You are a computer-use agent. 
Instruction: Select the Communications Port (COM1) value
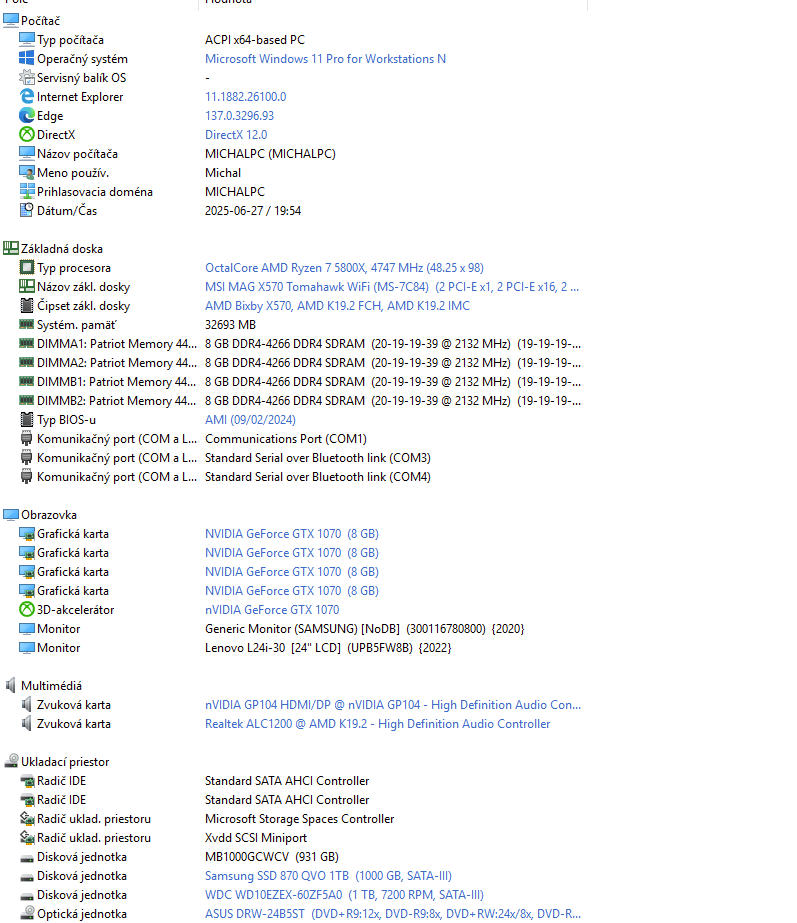tap(285, 439)
